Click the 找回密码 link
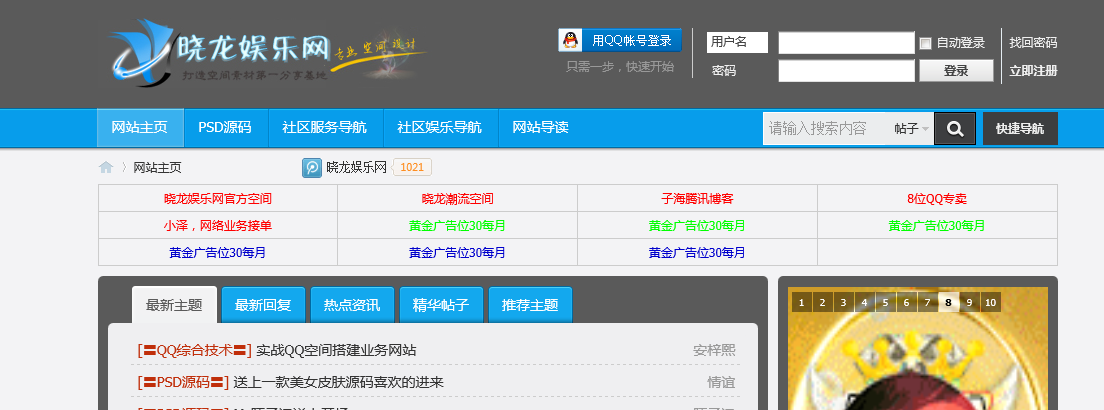Screen dimensions: 1104x410 pyautogui.click(x=1033, y=42)
